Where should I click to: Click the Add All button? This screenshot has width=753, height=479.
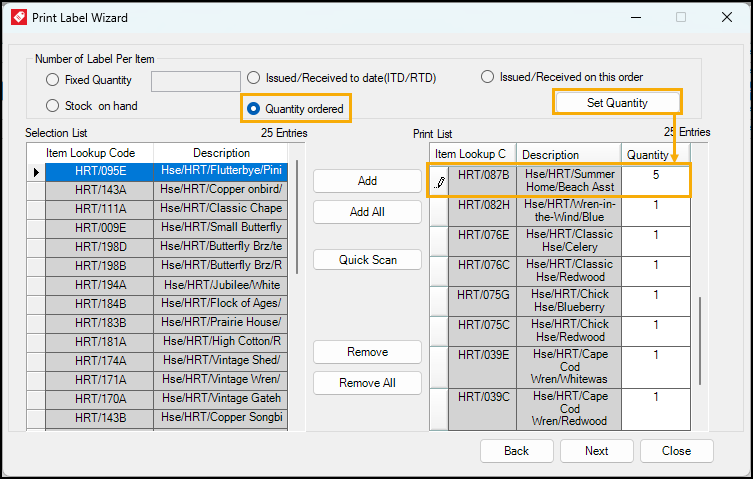(367, 212)
